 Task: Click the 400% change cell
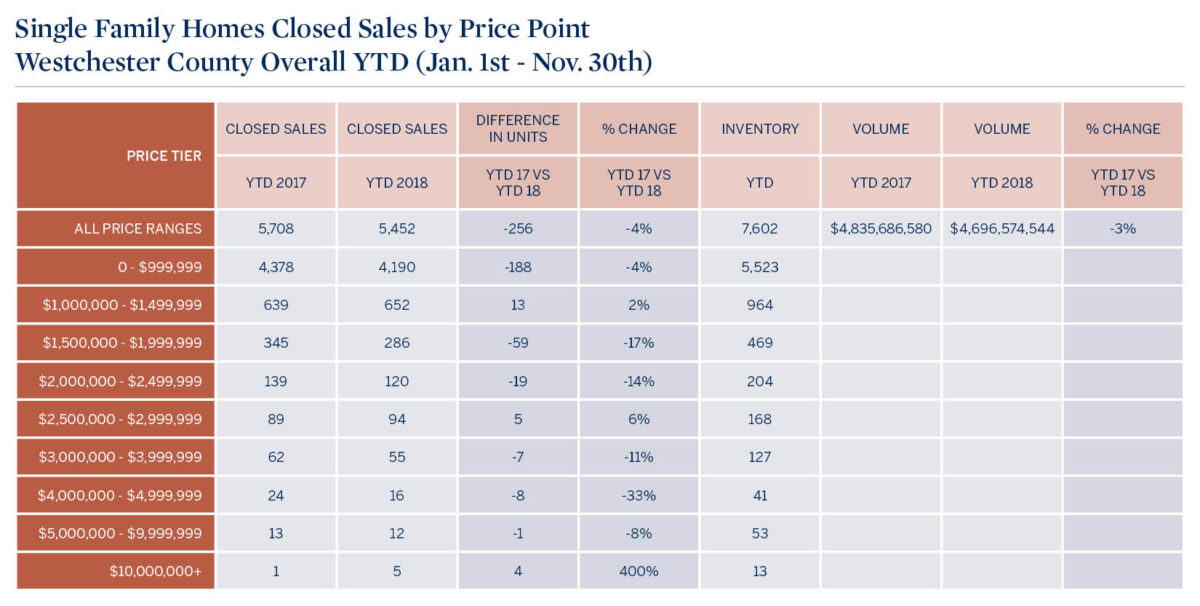click(x=639, y=570)
